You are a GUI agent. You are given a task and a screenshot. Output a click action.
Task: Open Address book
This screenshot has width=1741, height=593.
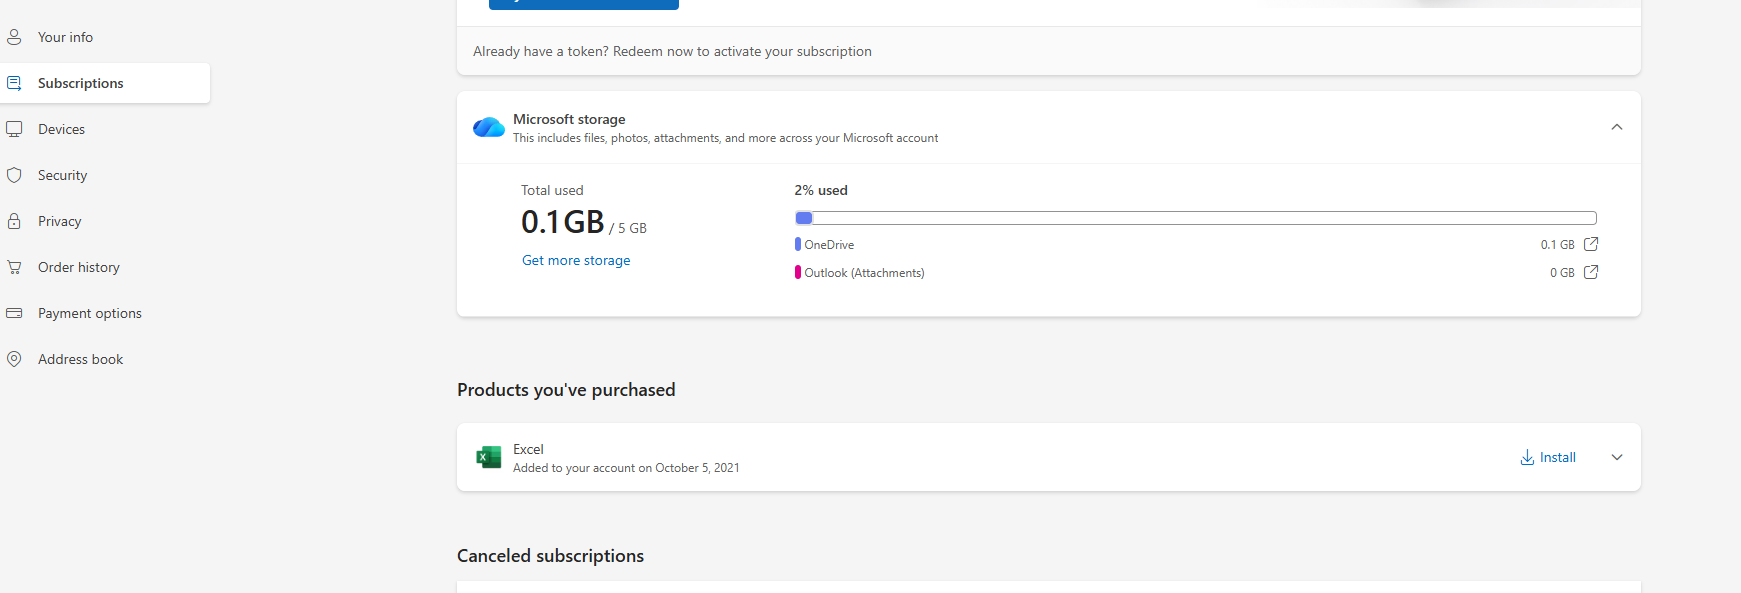coord(80,359)
